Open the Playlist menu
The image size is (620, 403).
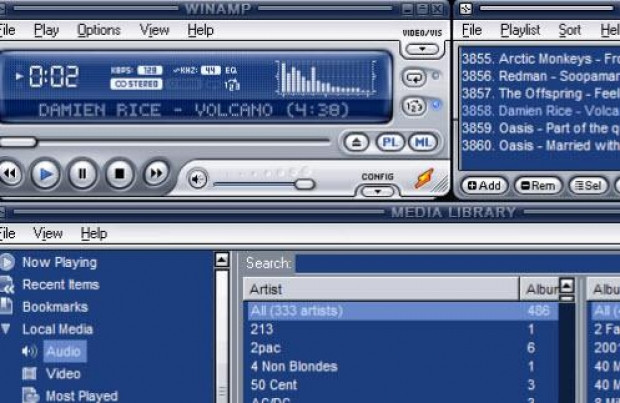(x=520, y=30)
